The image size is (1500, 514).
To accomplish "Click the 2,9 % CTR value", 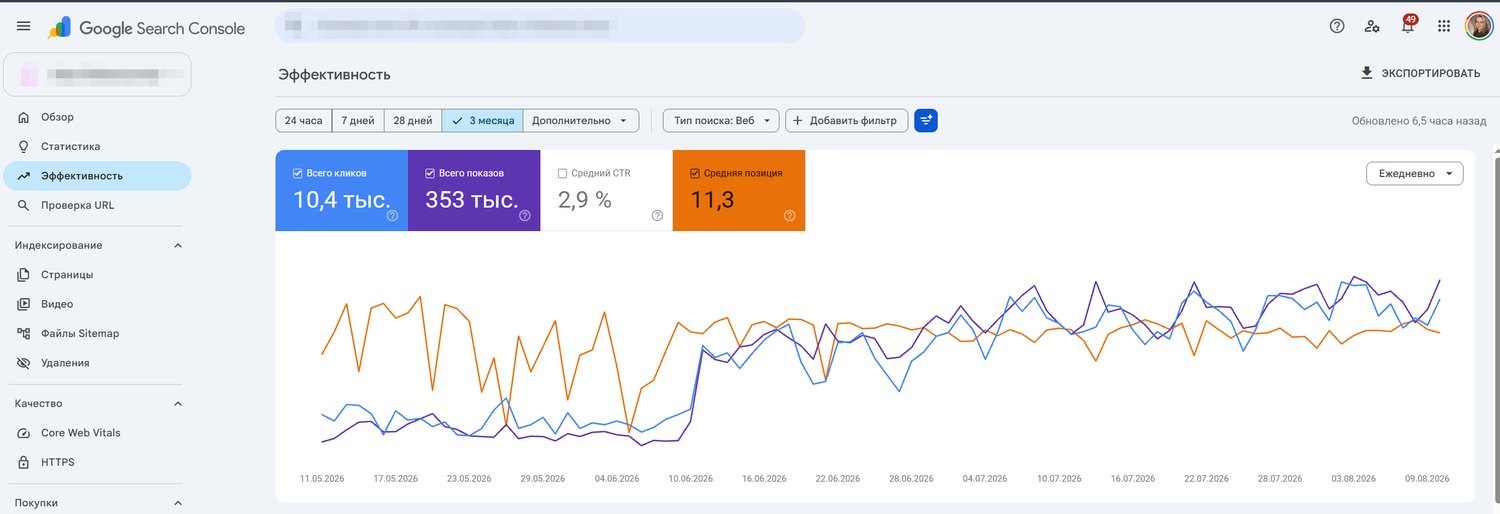I will pyautogui.click(x=585, y=199).
